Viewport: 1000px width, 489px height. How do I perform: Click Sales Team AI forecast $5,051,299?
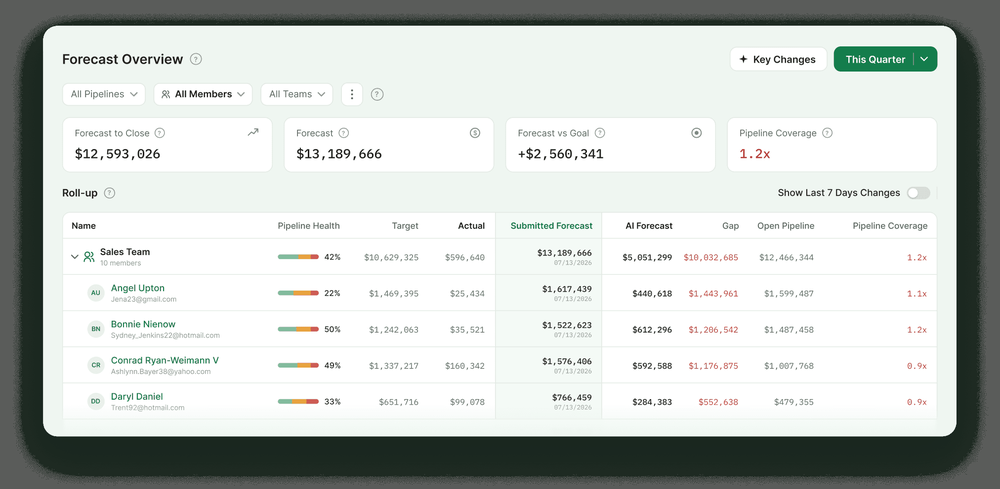tap(647, 258)
